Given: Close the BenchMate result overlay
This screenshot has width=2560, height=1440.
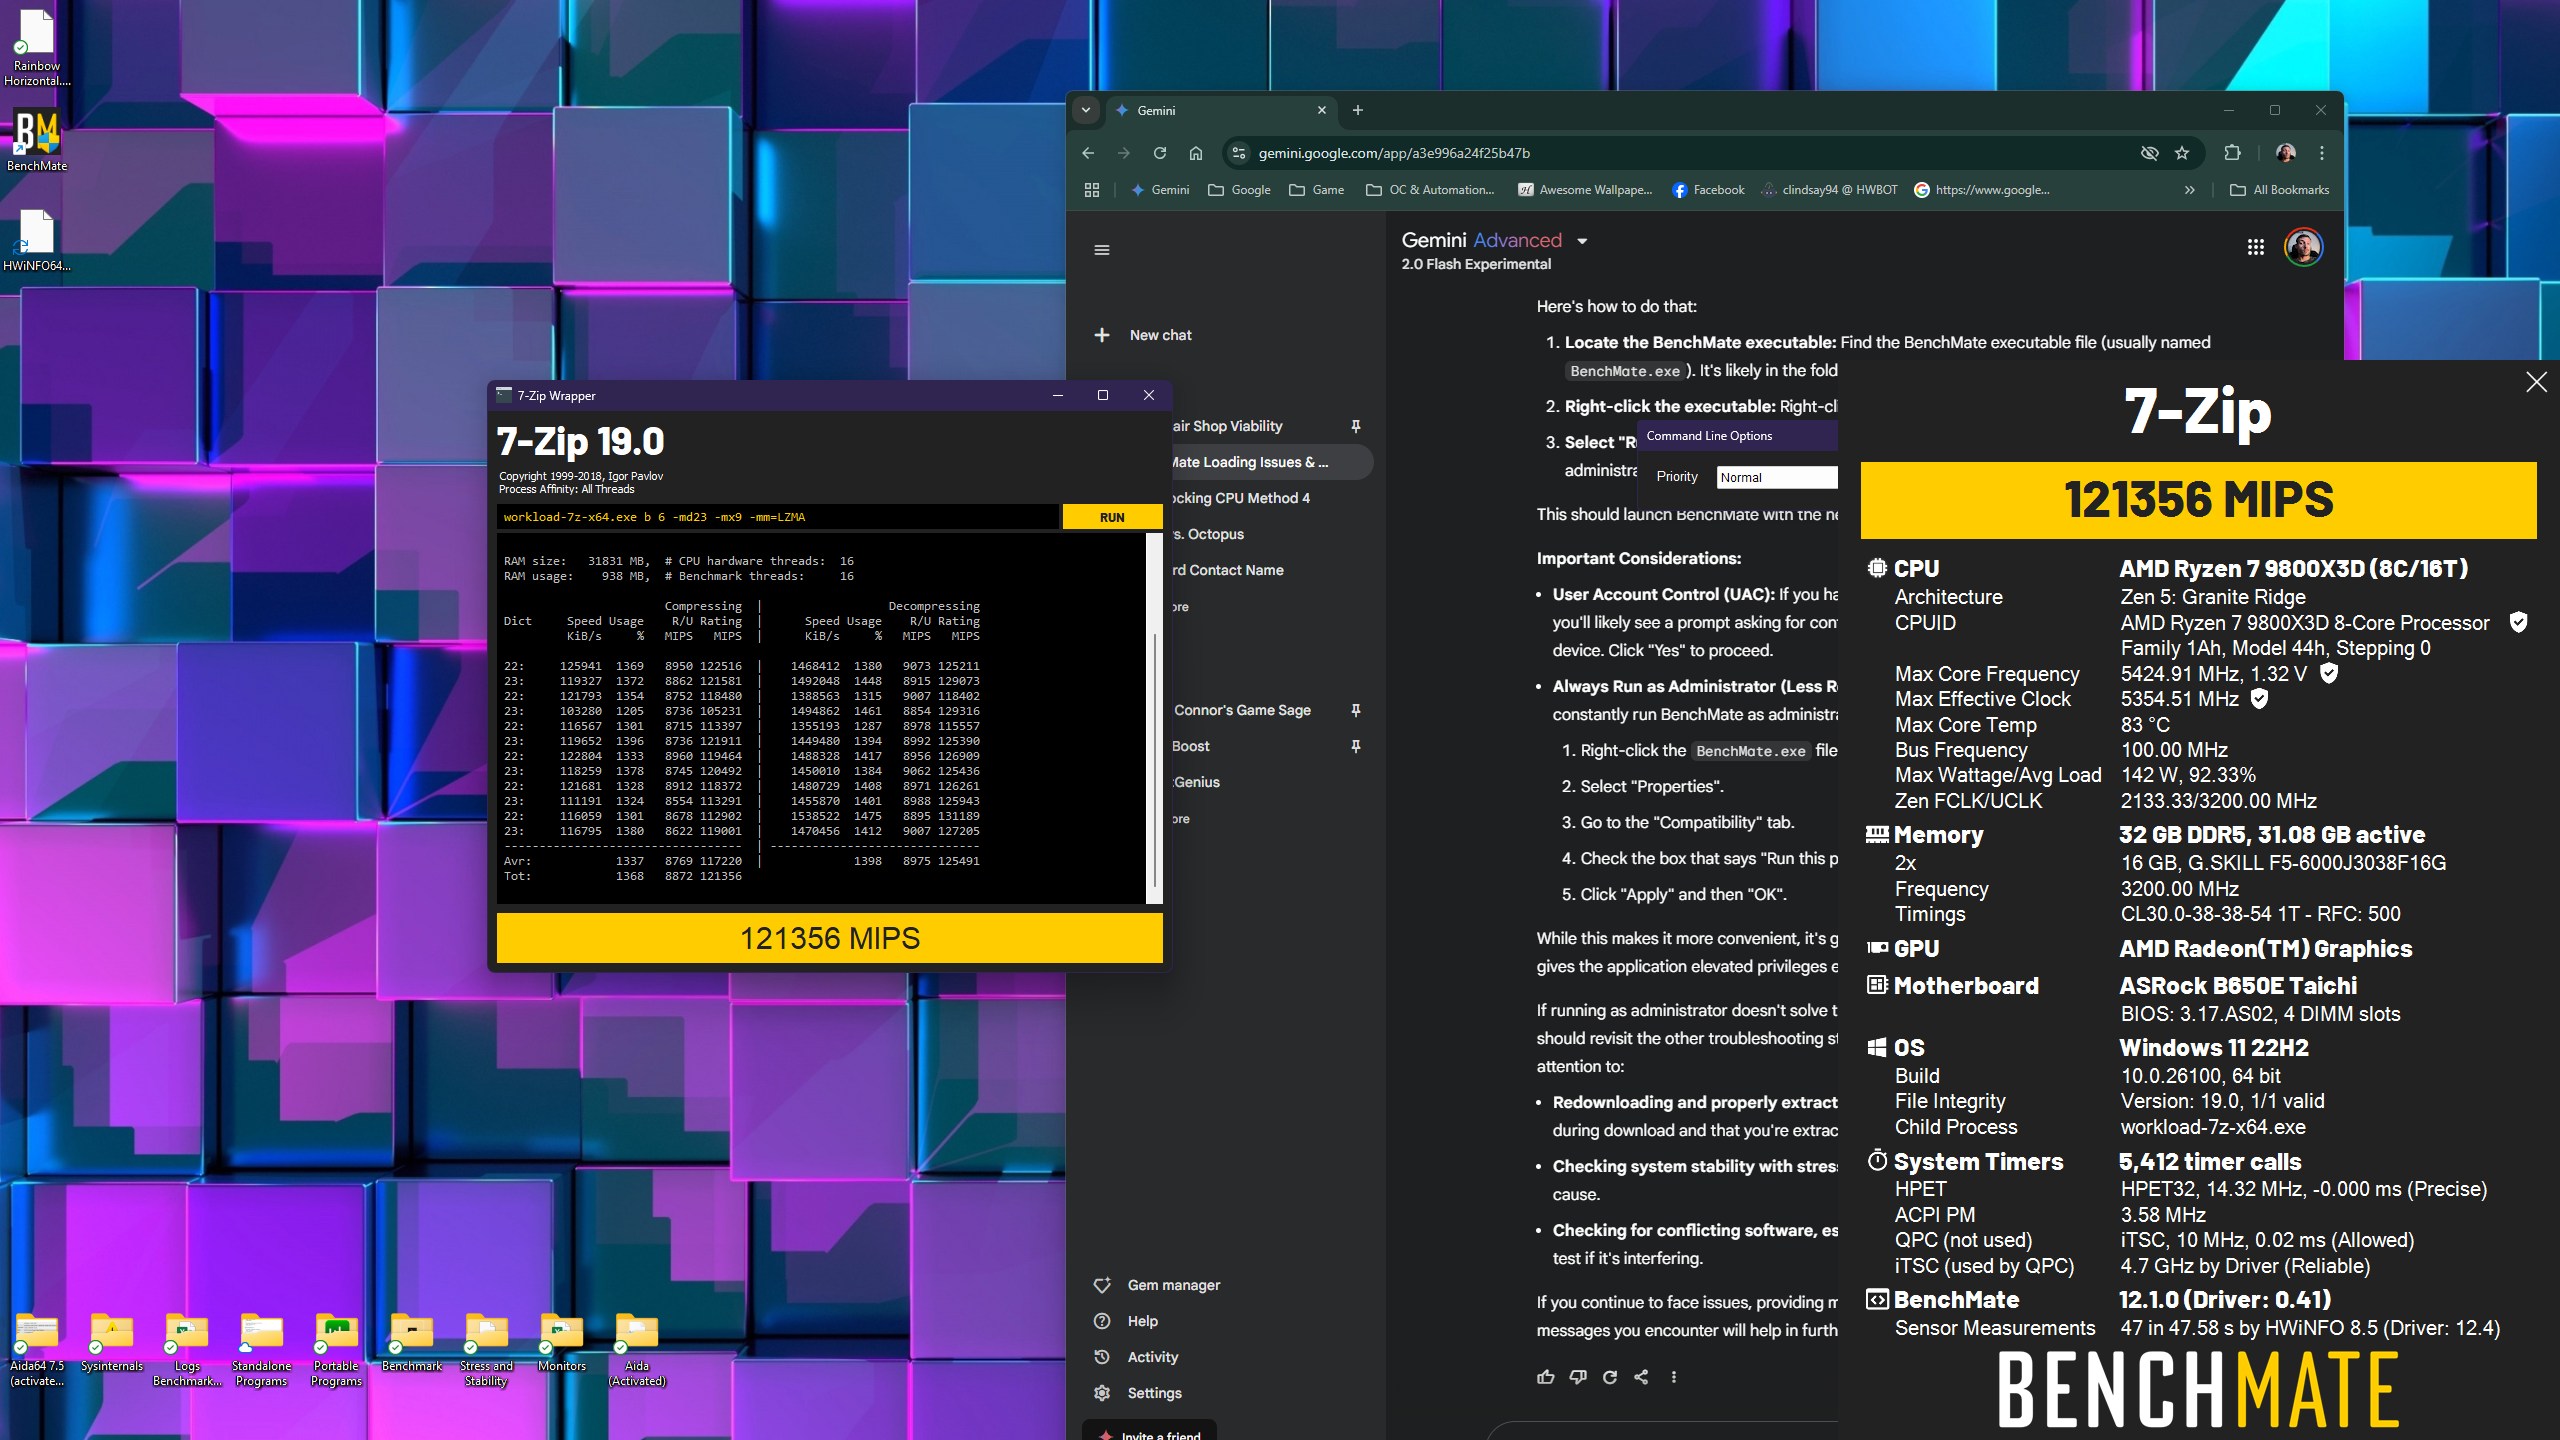Looking at the screenshot, I should tap(2537, 382).
